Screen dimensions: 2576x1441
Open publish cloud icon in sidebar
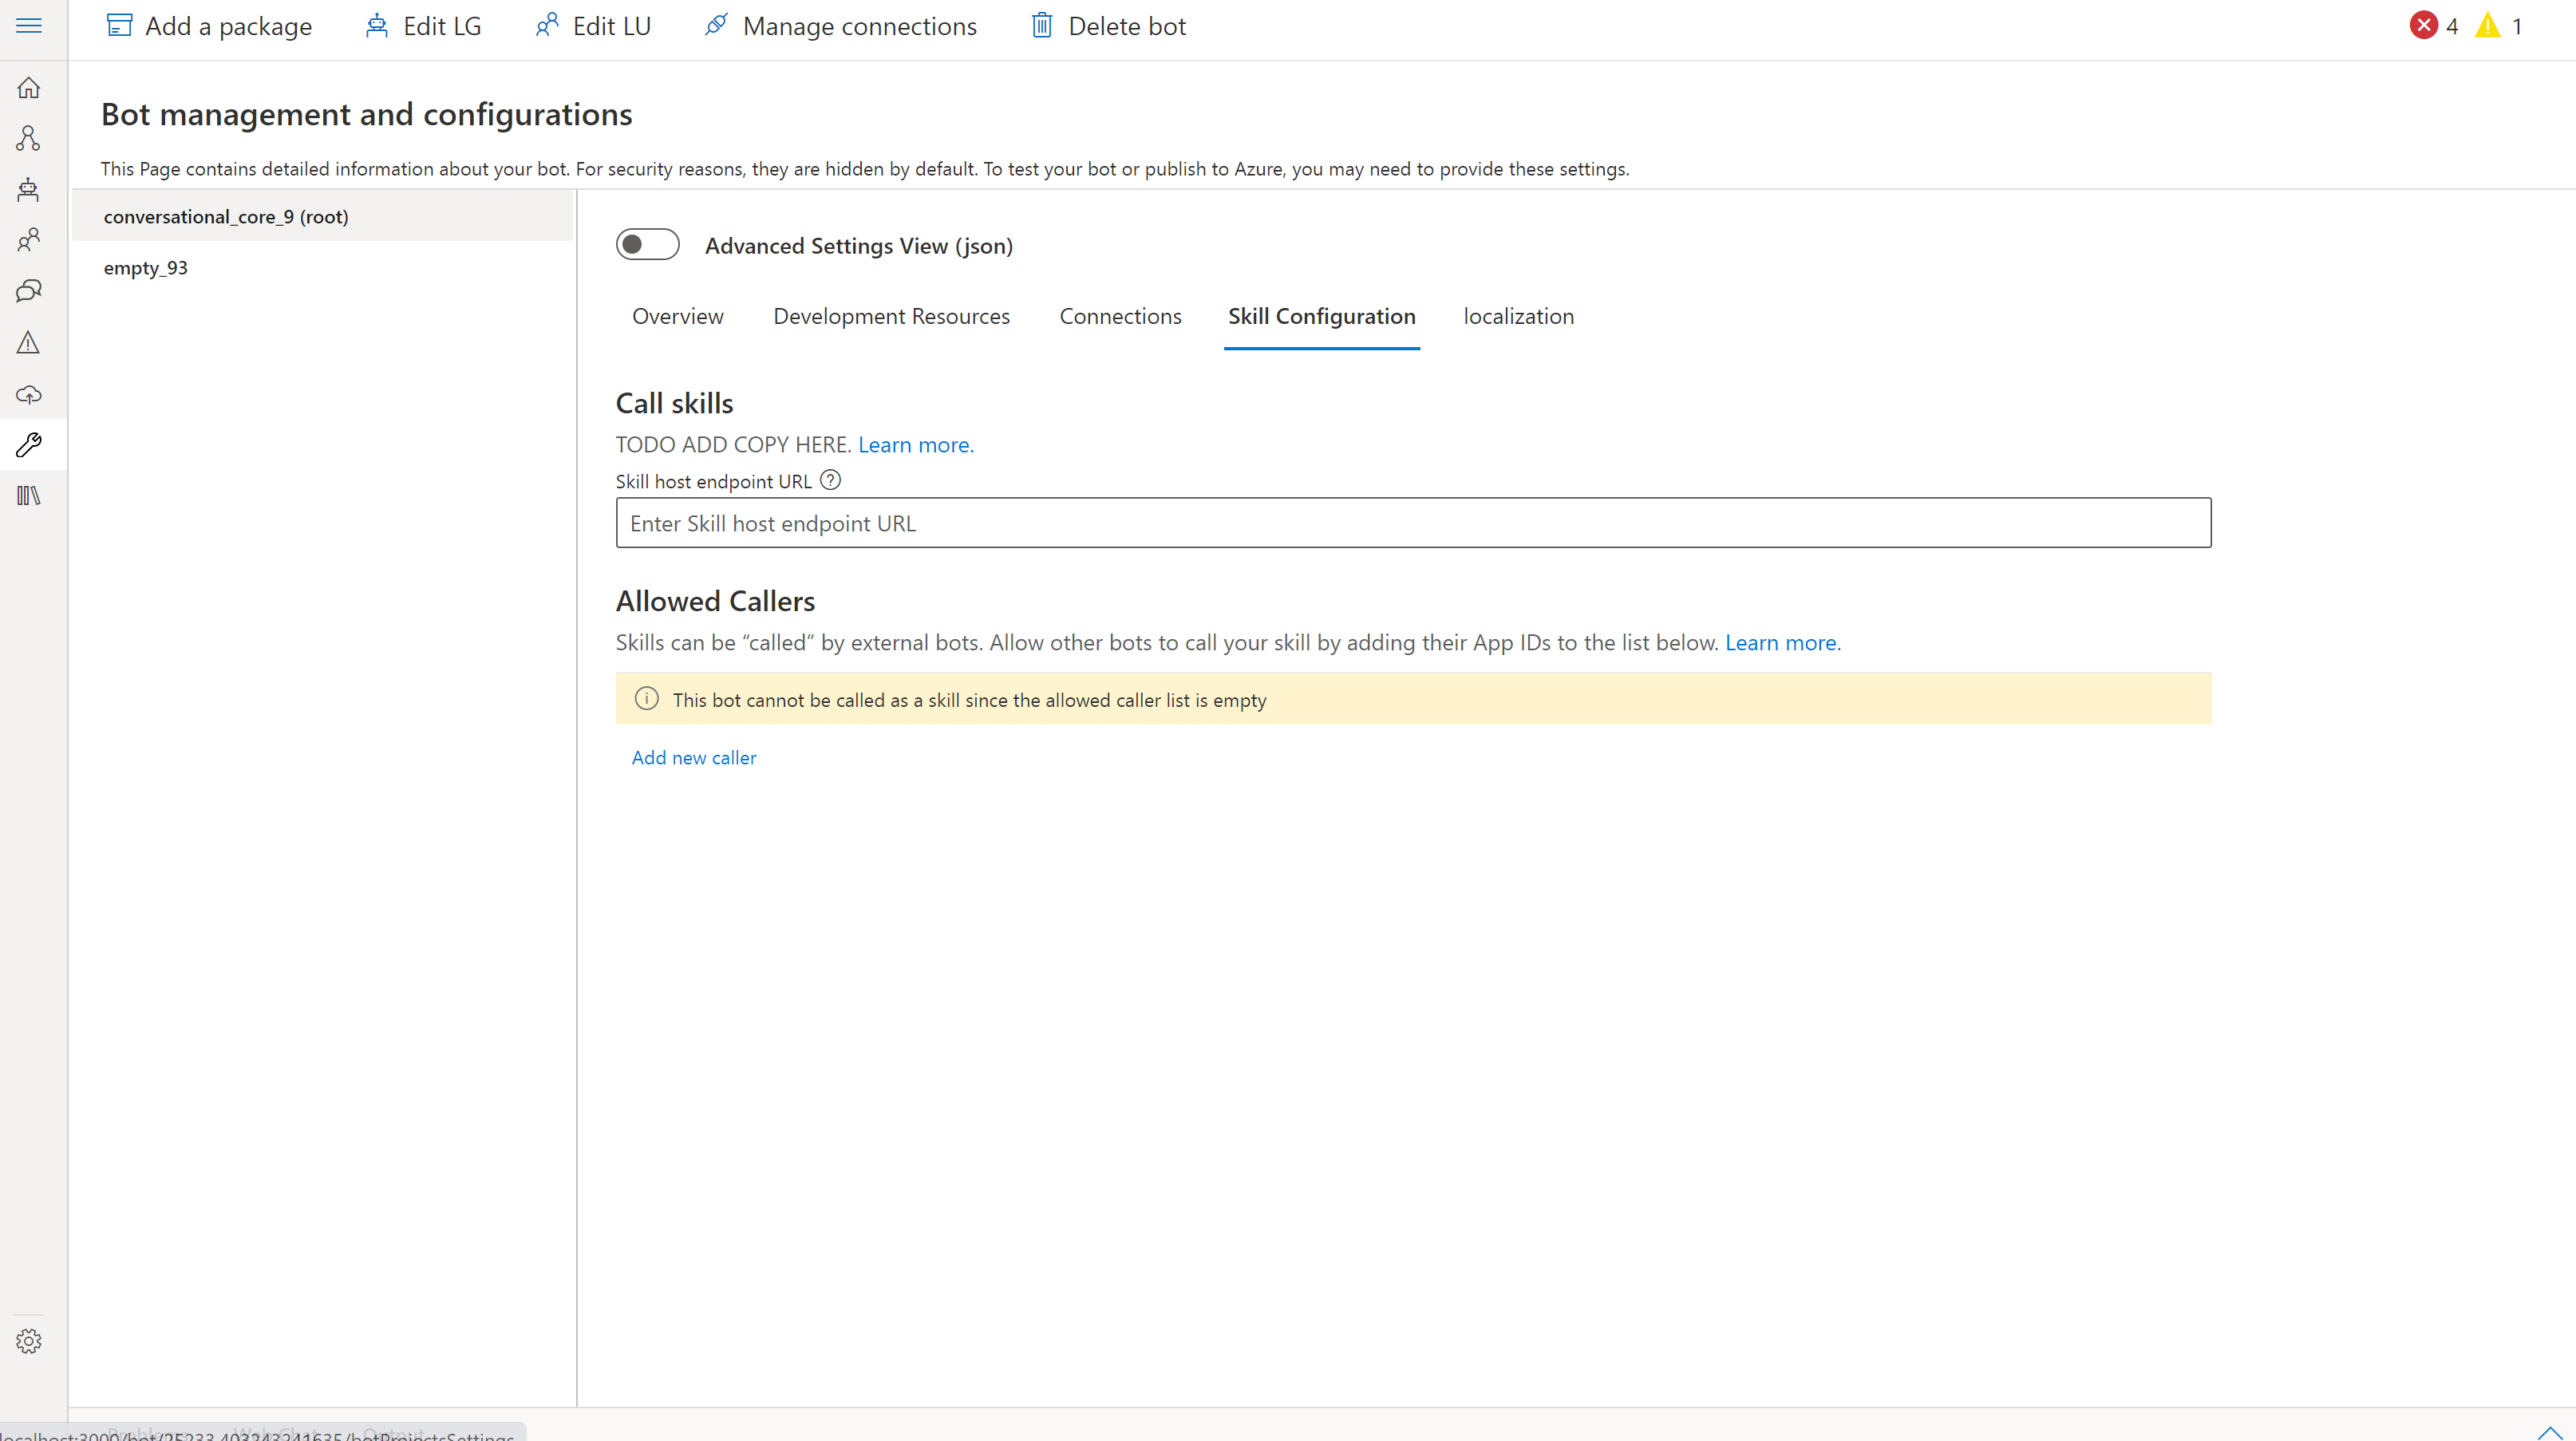[x=29, y=394]
